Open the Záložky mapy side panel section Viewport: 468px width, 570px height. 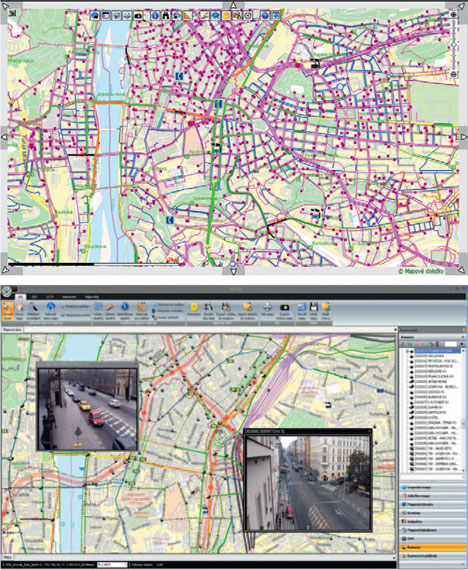[433, 496]
